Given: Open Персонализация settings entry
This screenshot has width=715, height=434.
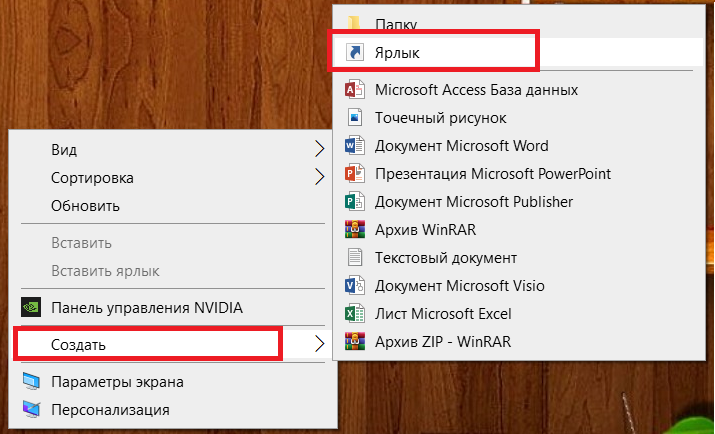Looking at the screenshot, I should pyautogui.click(x=173, y=410).
